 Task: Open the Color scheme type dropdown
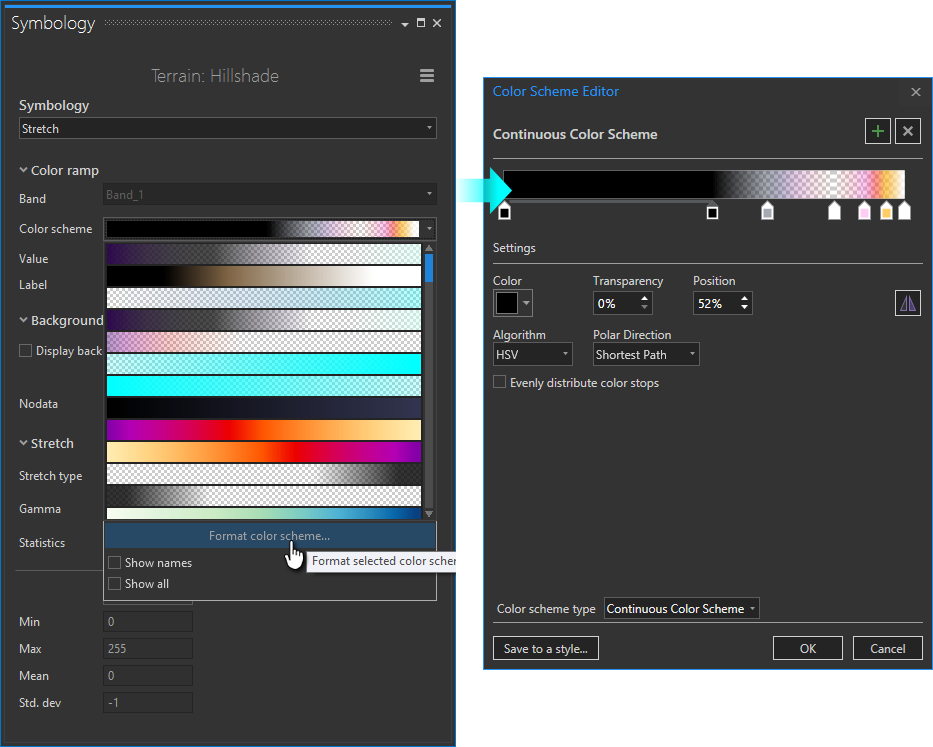pos(681,608)
